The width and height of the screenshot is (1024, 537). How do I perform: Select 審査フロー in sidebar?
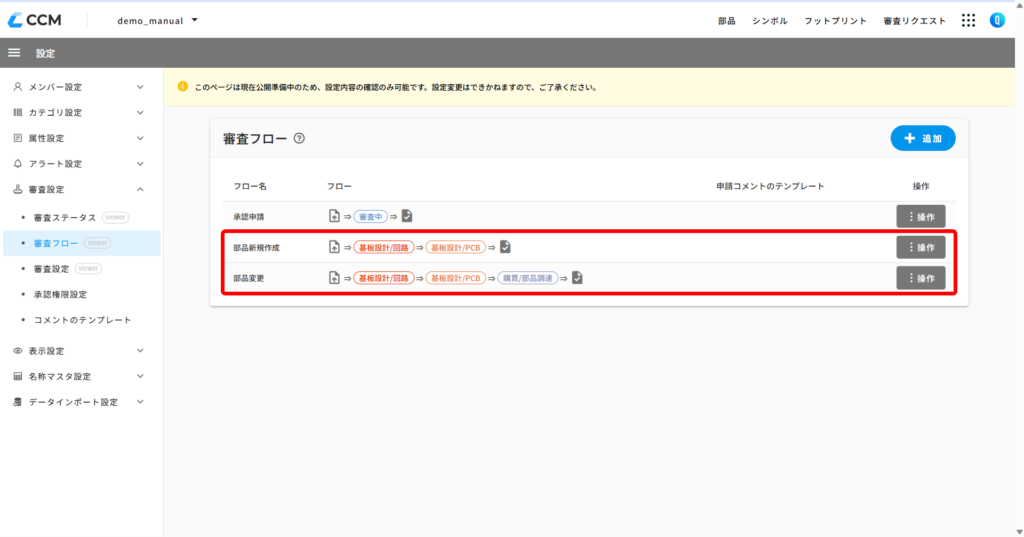tap(81, 243)
